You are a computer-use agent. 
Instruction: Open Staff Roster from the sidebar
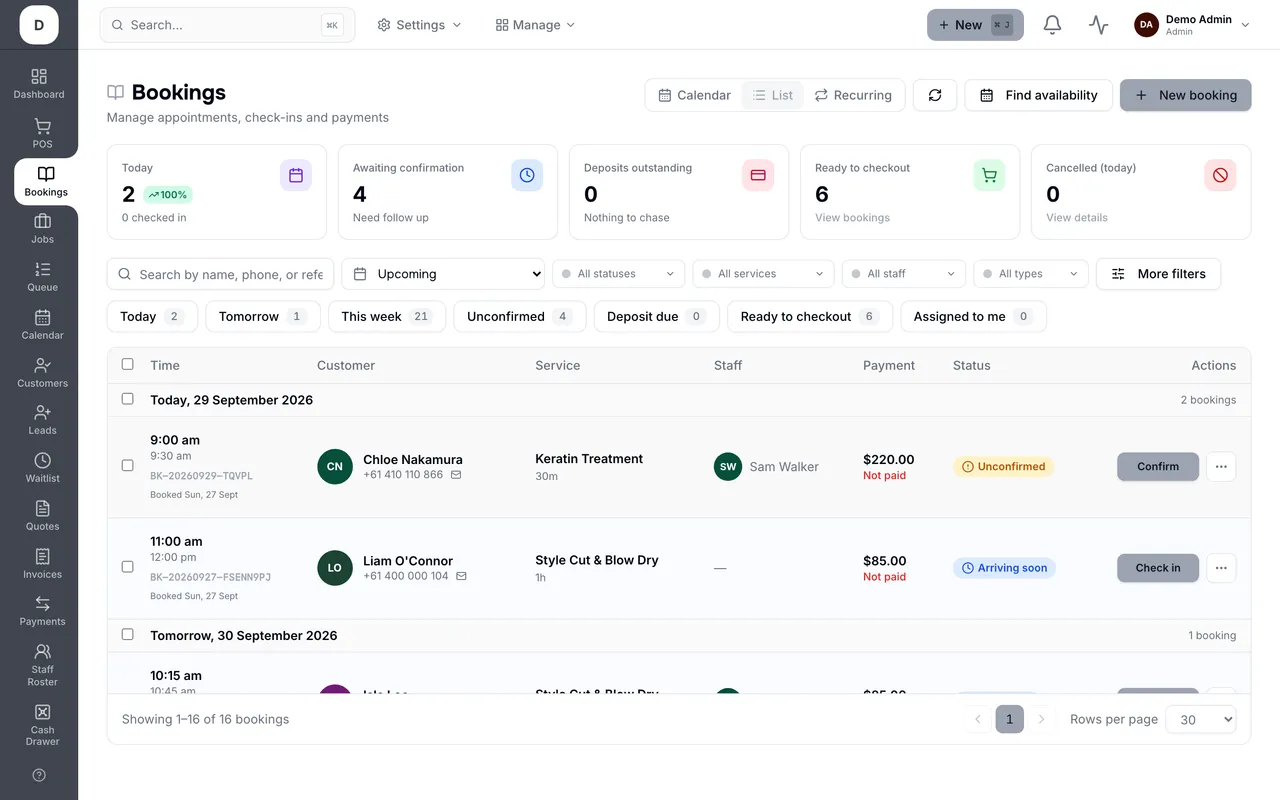[42, 665]
